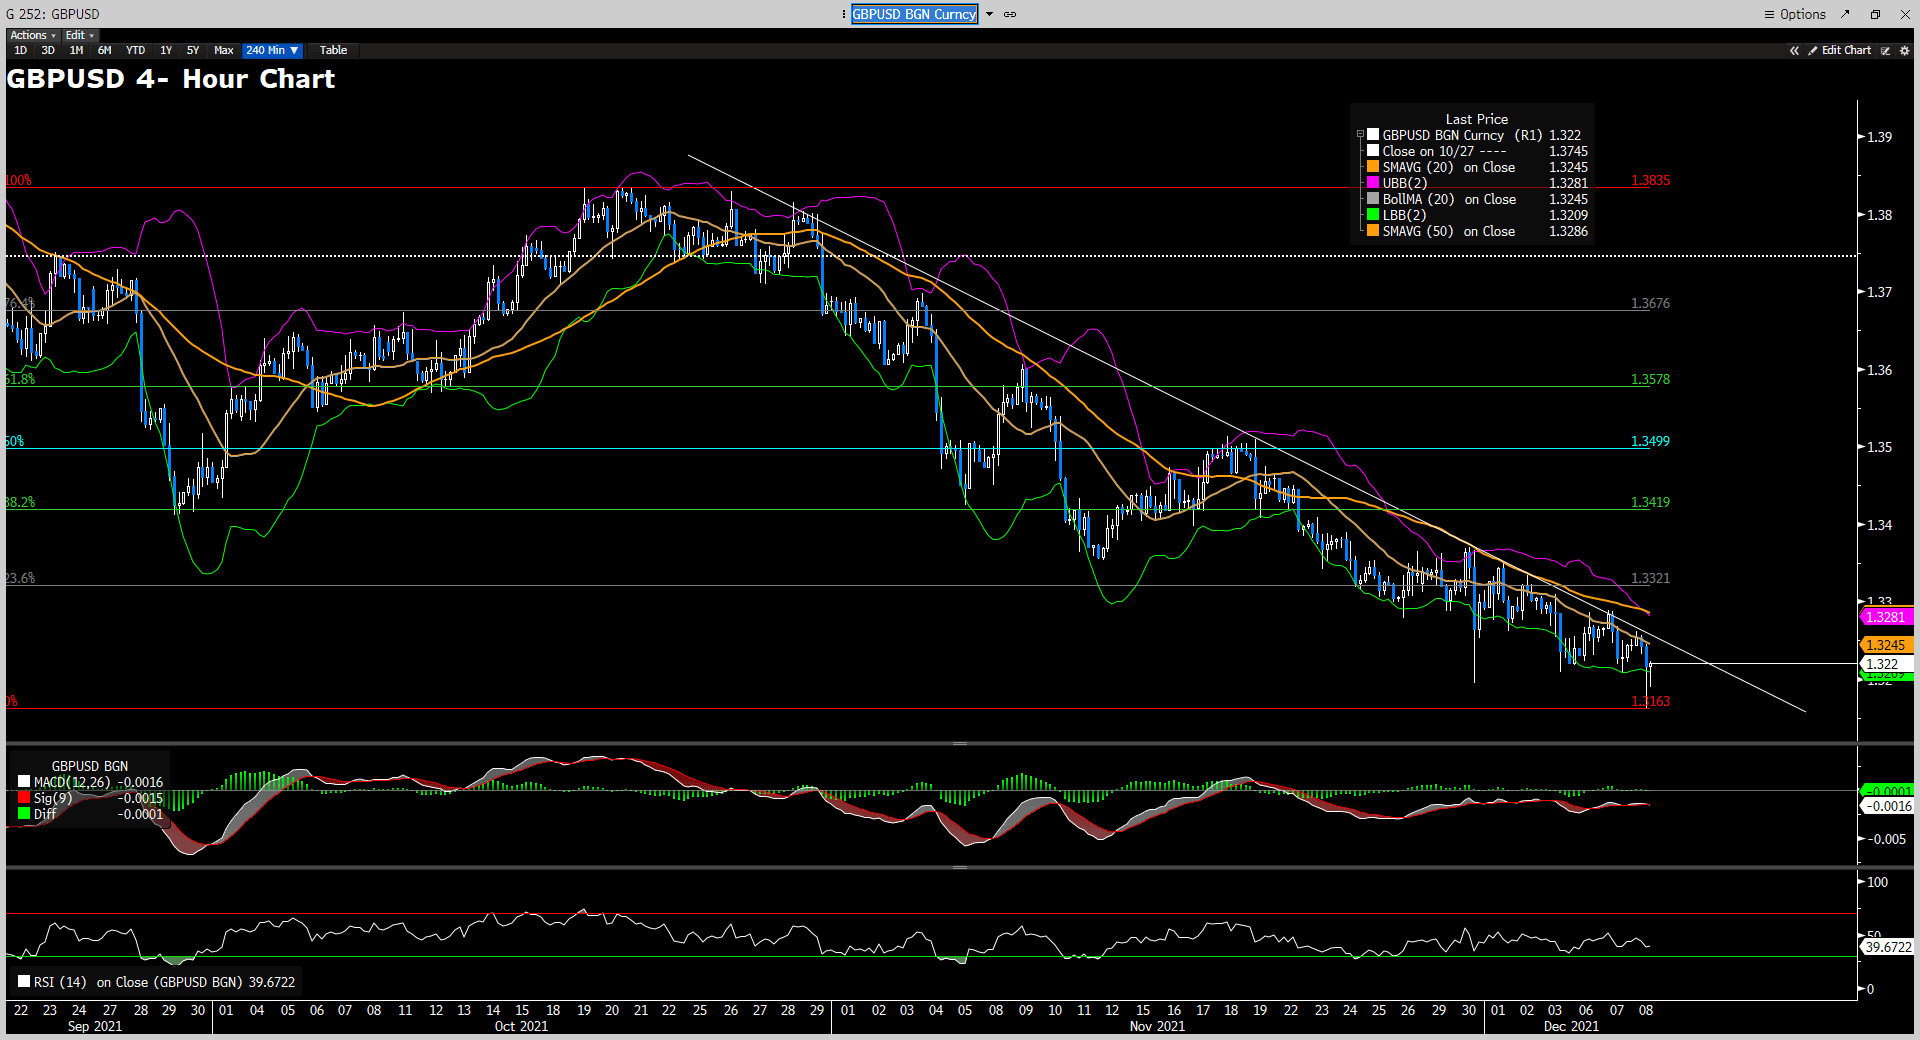Image resolution: width=1920 pixels, height=1040 pixels.
Task: Click the annotate chart icon next to Edit Chart
Action: (1885, 50)
